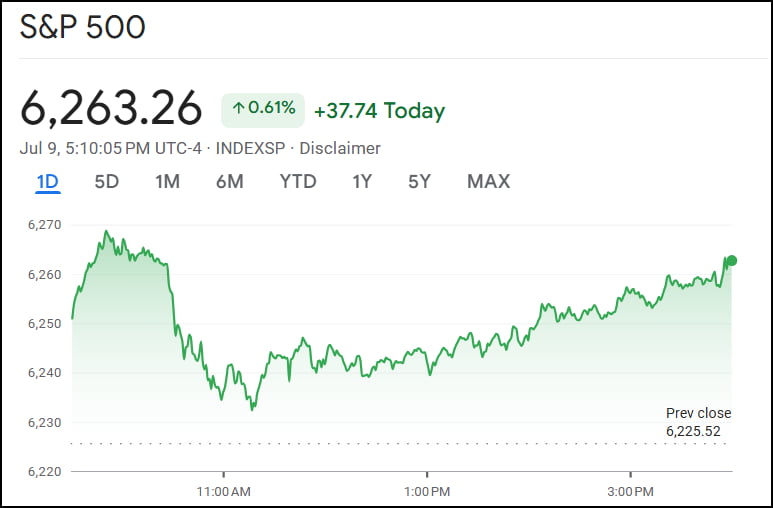Select the 1D time range tab
This screenshot has width=773, height=508.
pos(47,182)
